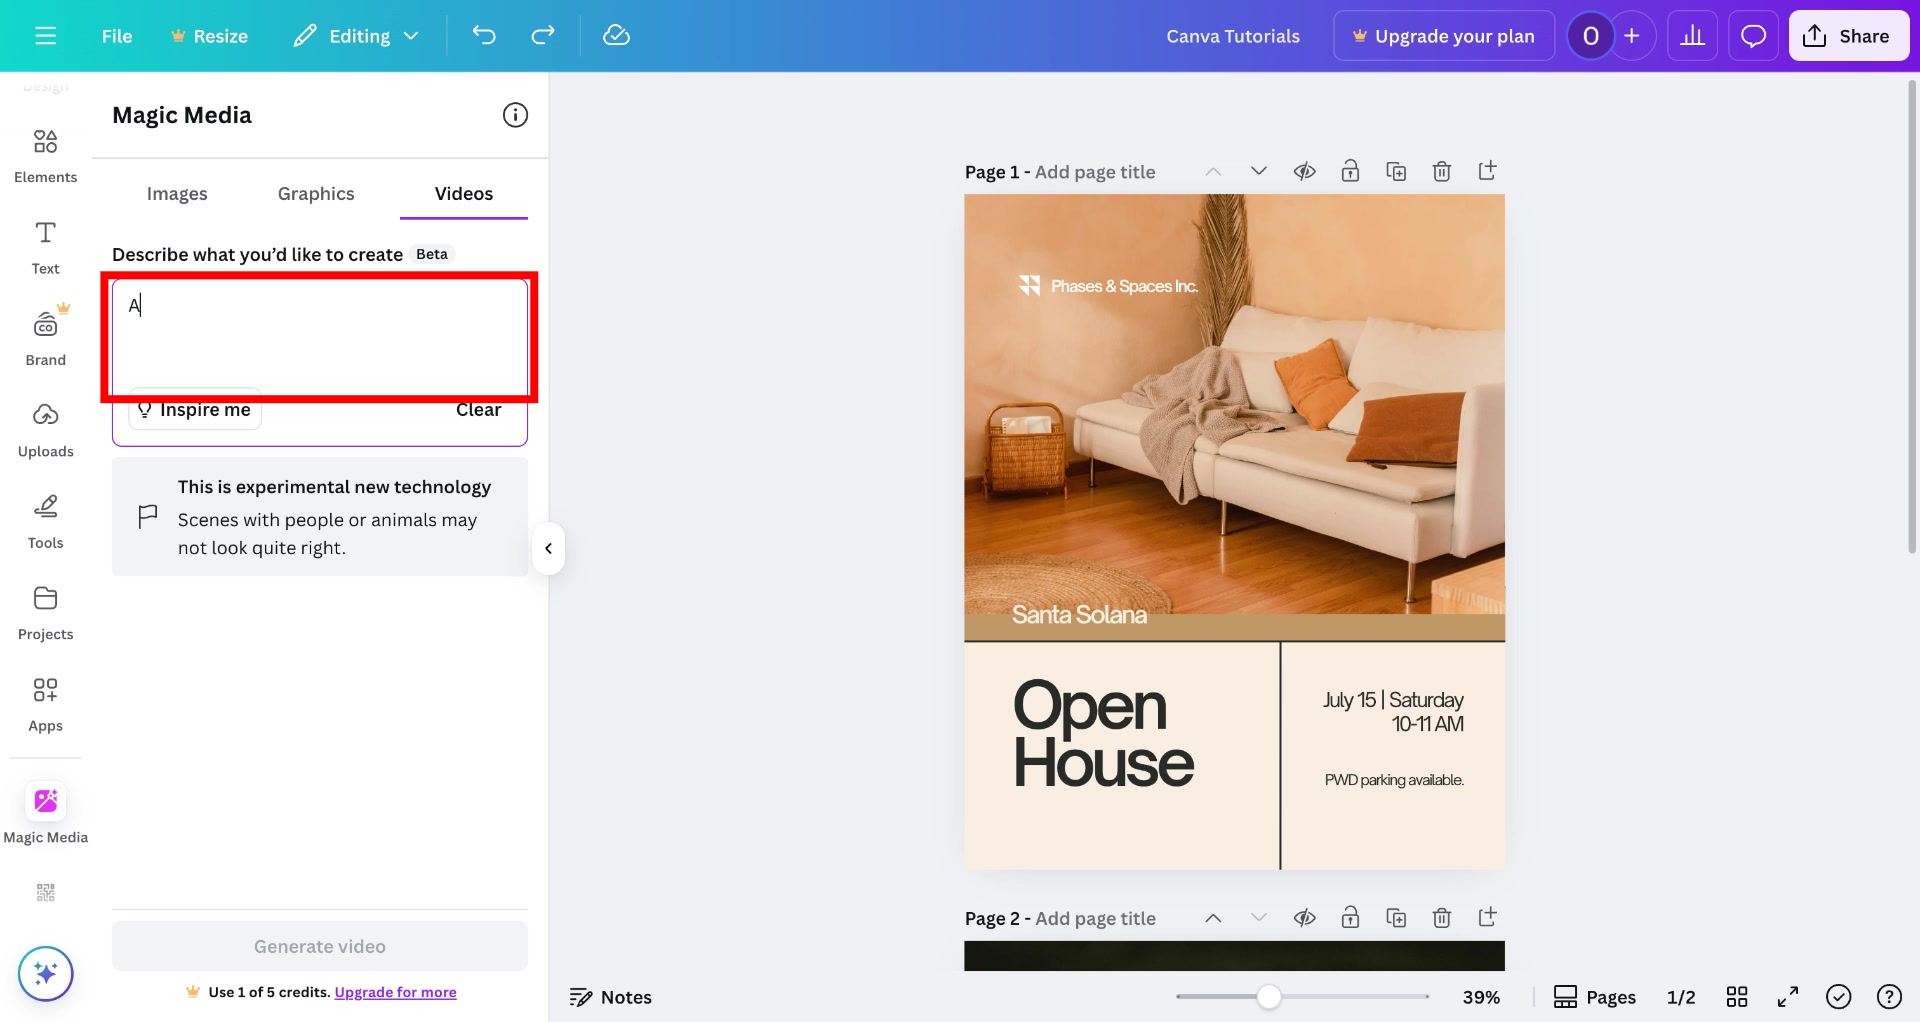Adjust the zoom level slider
1920x1022 pixels.
pyautogui.click(x=1268, y=996)
